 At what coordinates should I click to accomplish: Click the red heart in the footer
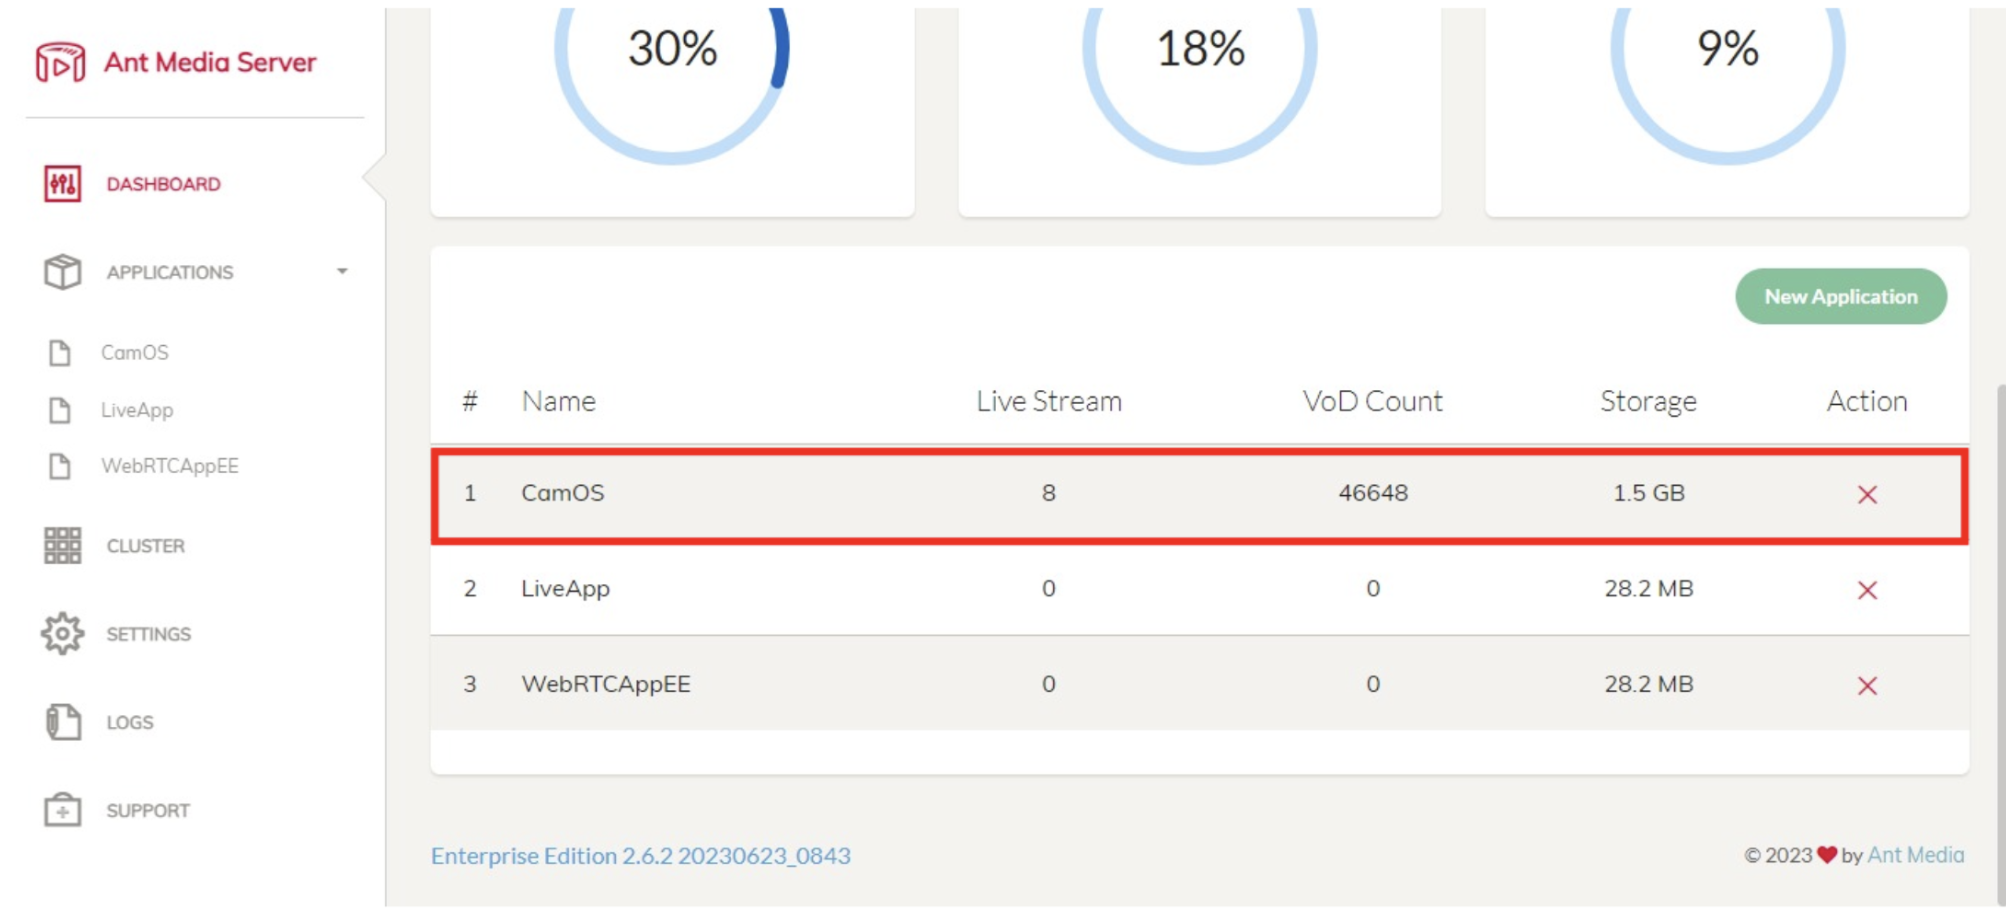point(1827,855)
